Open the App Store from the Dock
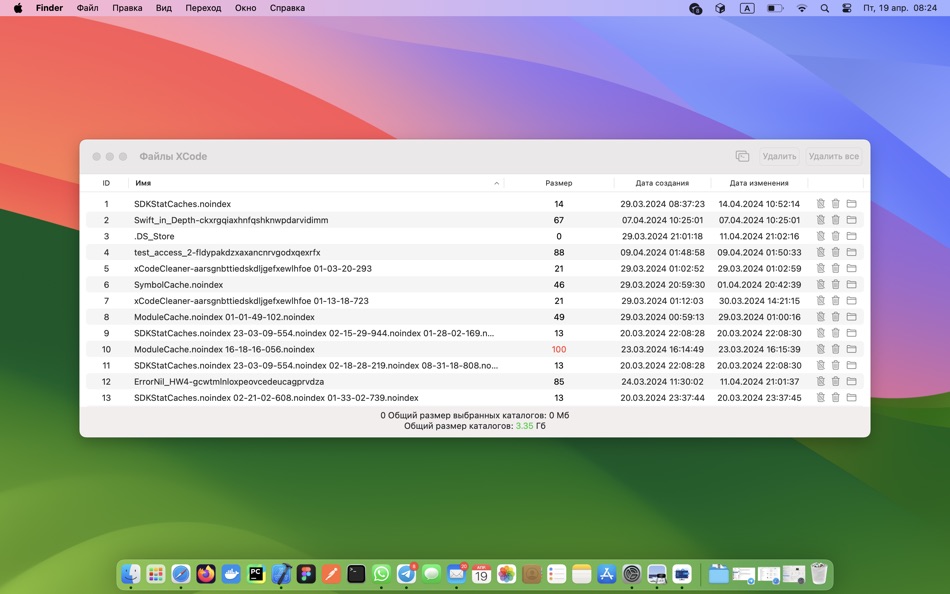The height and width of the screenshot is (594, 950). point(606,573)
